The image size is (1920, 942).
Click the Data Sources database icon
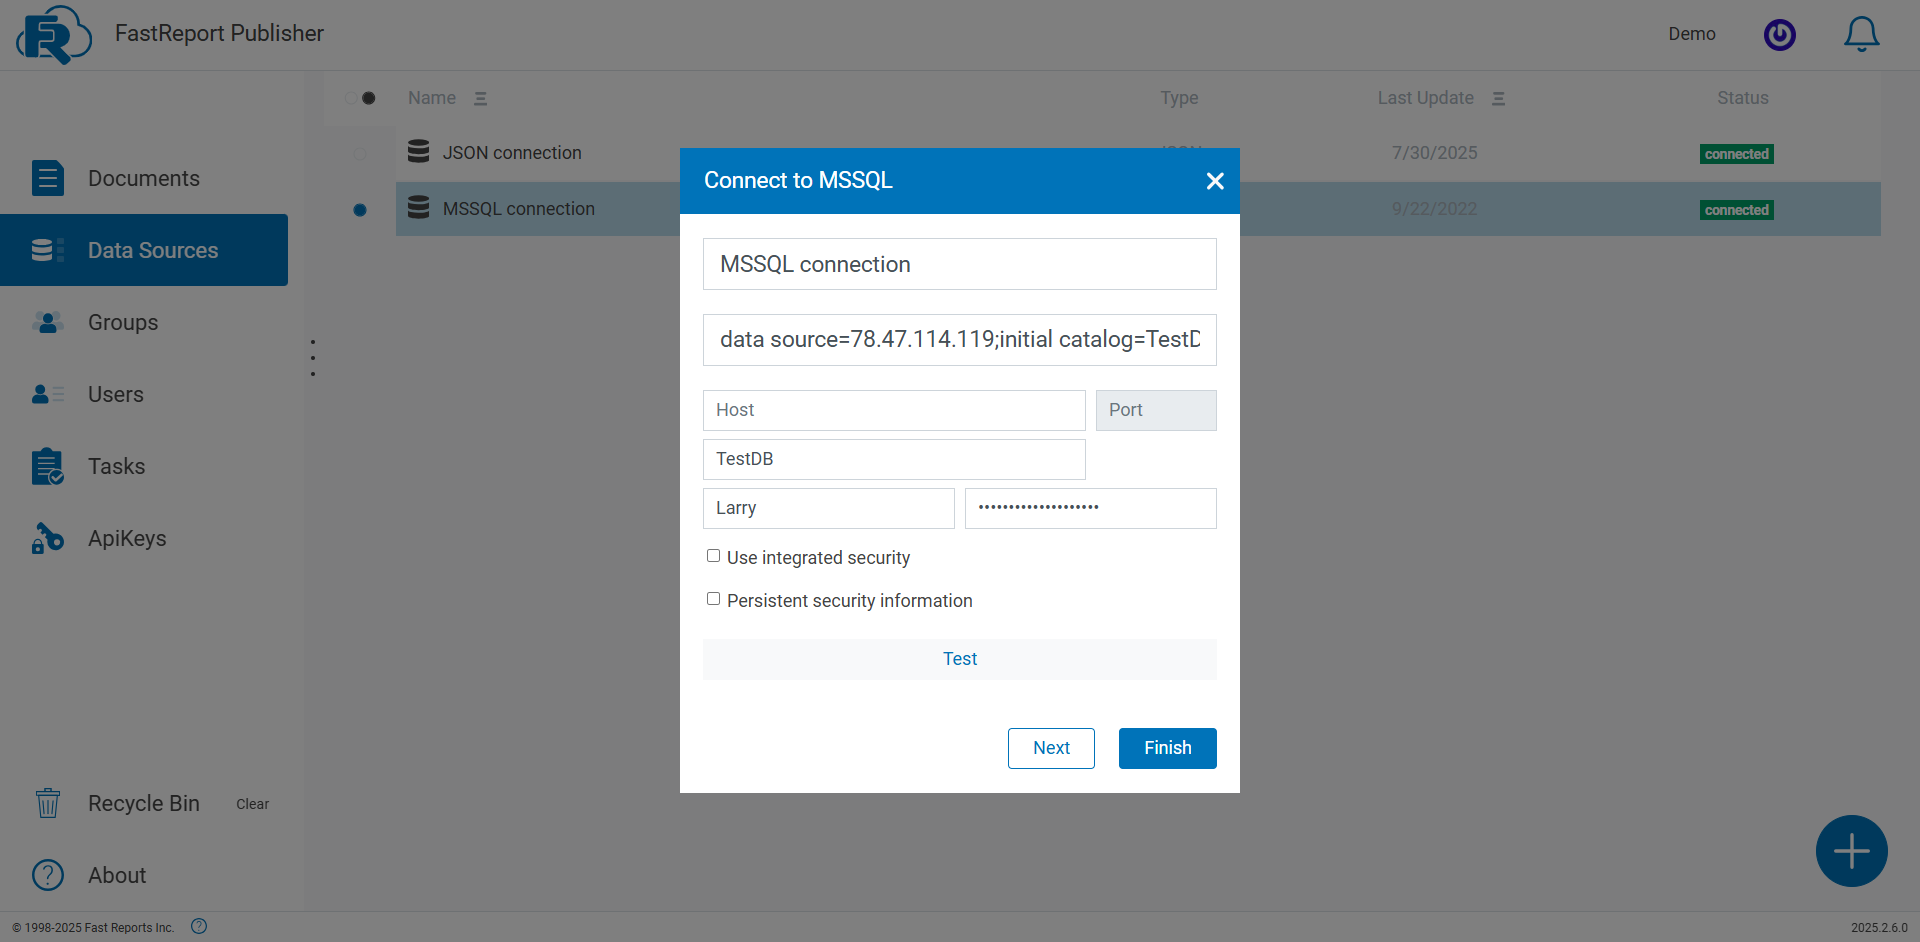coord(47,250)
